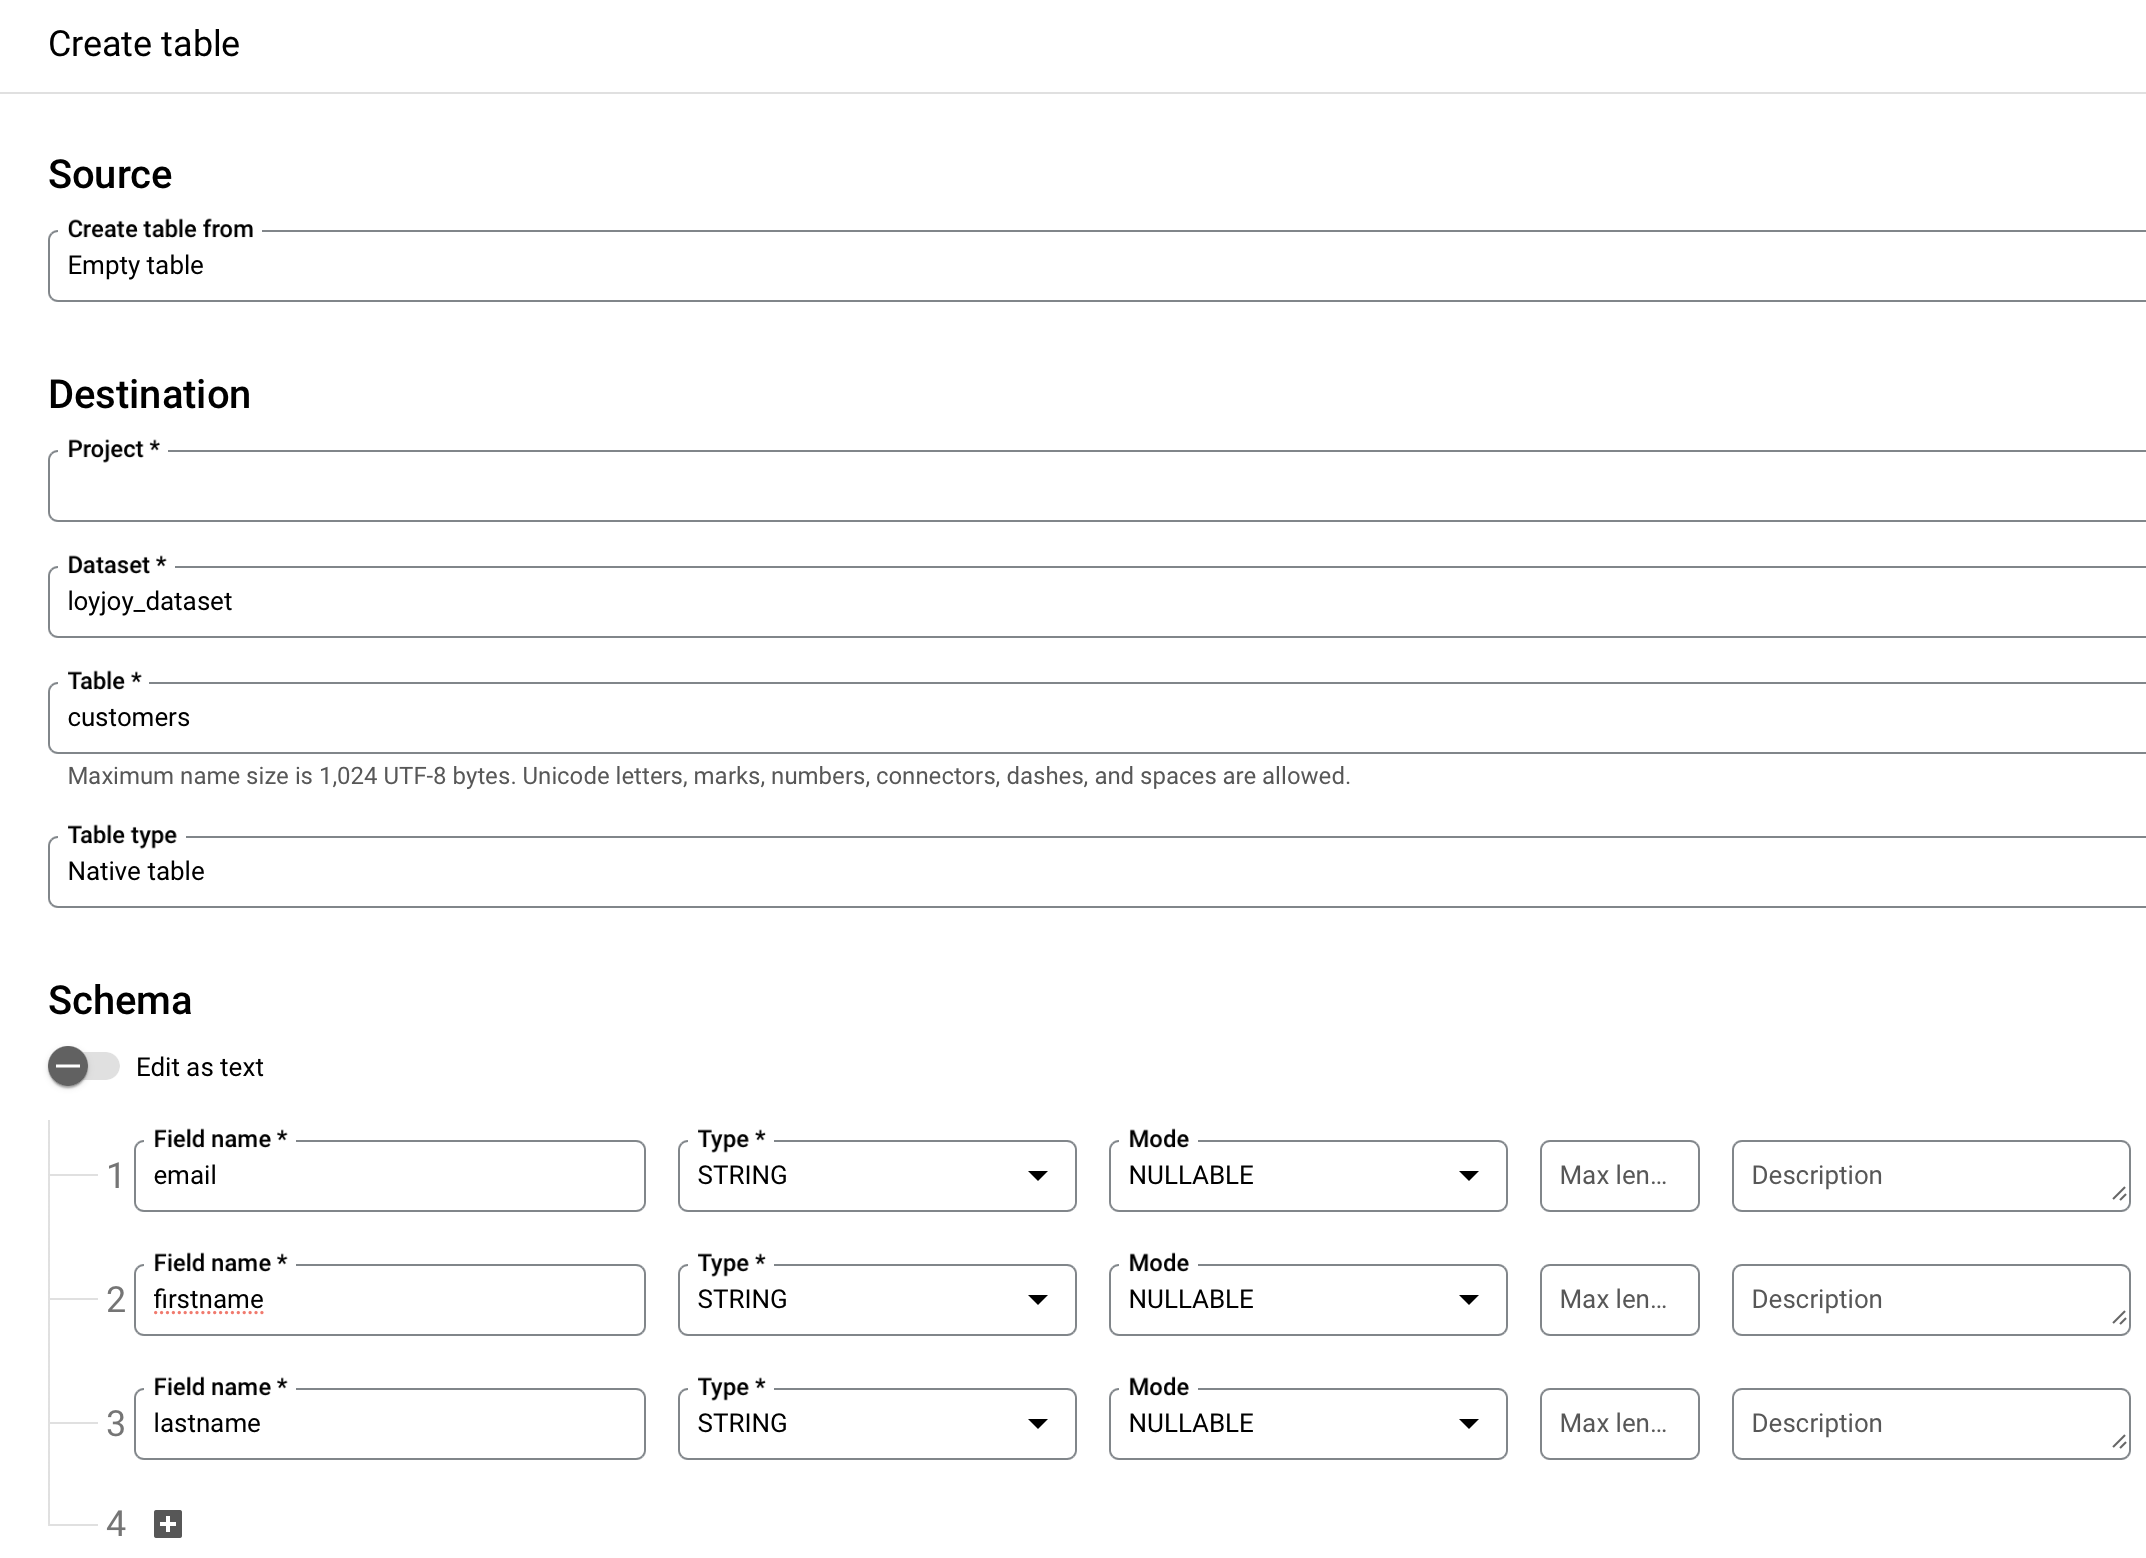The image size is (2146, 1558).
Task: Click the Table name field customers
Action: [1096, 718]
